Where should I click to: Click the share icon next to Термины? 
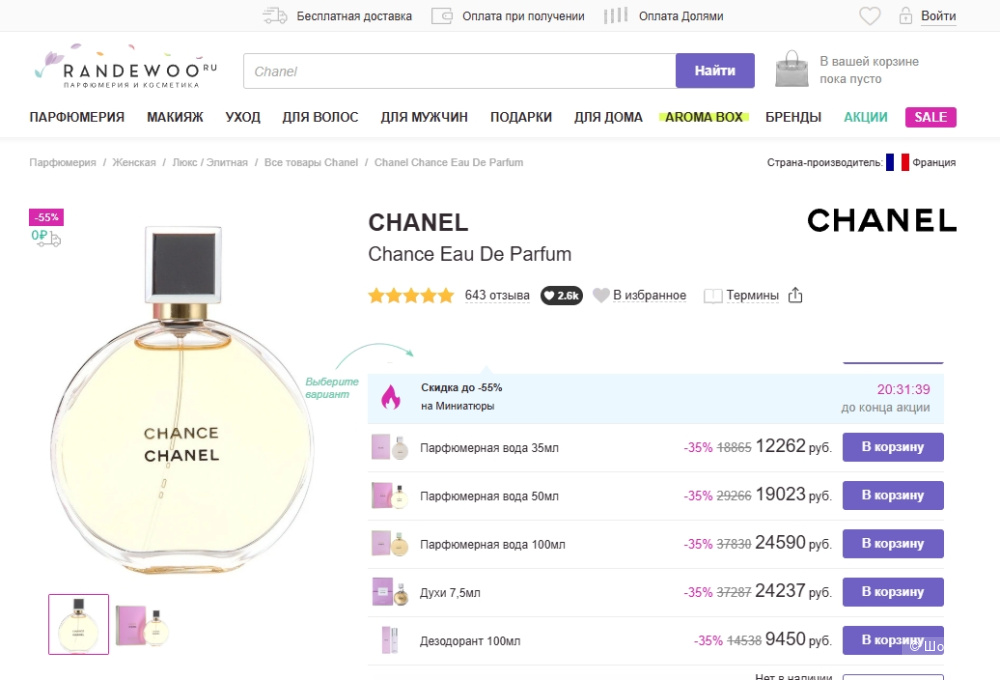click(795, 295)
